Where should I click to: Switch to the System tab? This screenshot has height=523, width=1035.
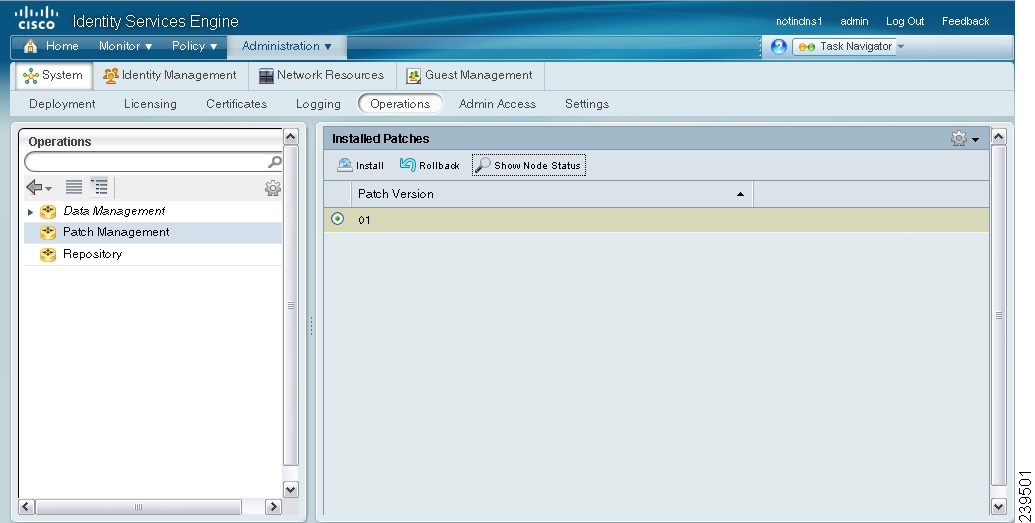(53, 75)
